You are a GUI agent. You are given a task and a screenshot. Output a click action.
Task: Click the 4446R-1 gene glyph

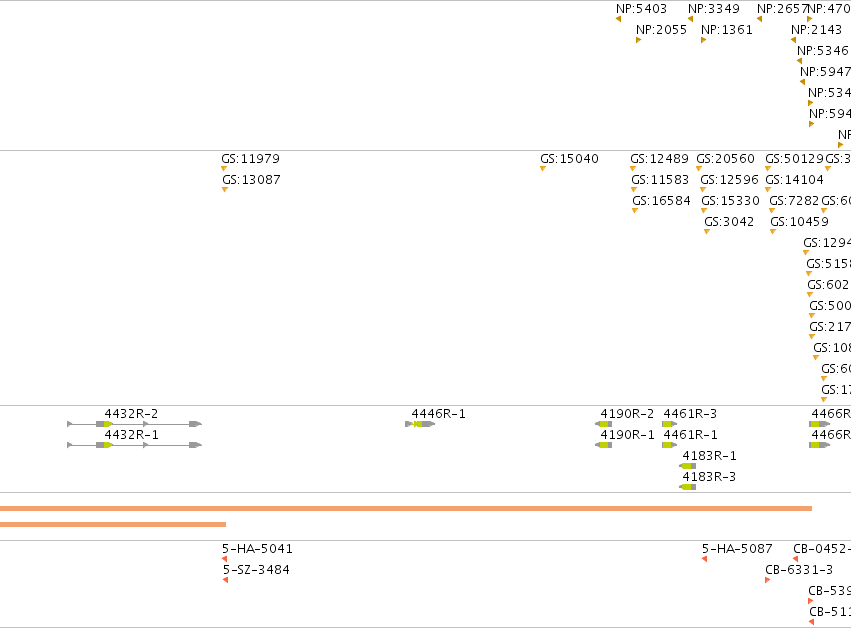pos(420,424)
